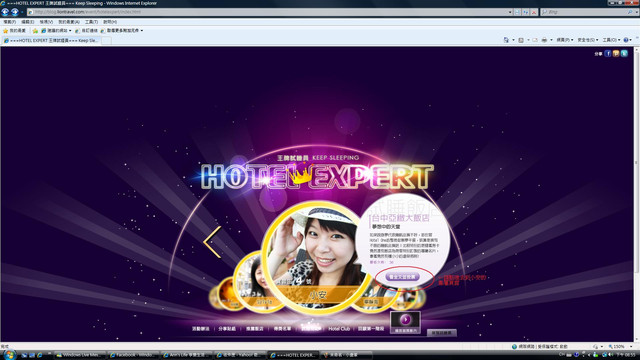Click the highlighted fifth bottom navigation link

tap(310, 328)
